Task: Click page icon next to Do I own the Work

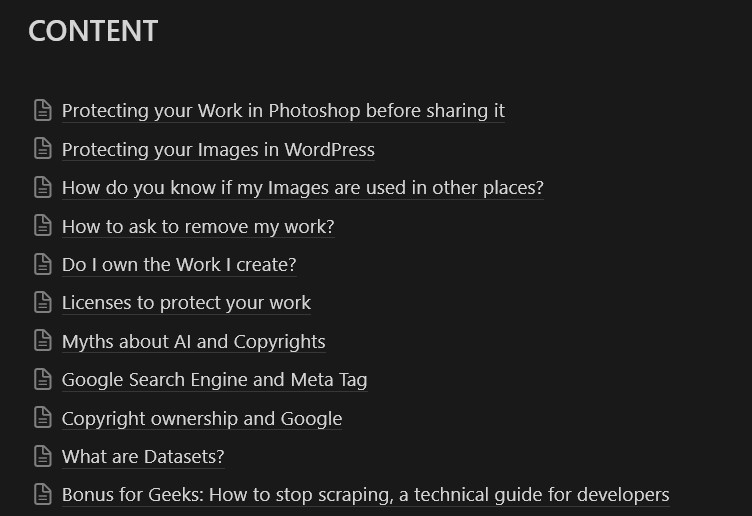Action: [42, 264]
